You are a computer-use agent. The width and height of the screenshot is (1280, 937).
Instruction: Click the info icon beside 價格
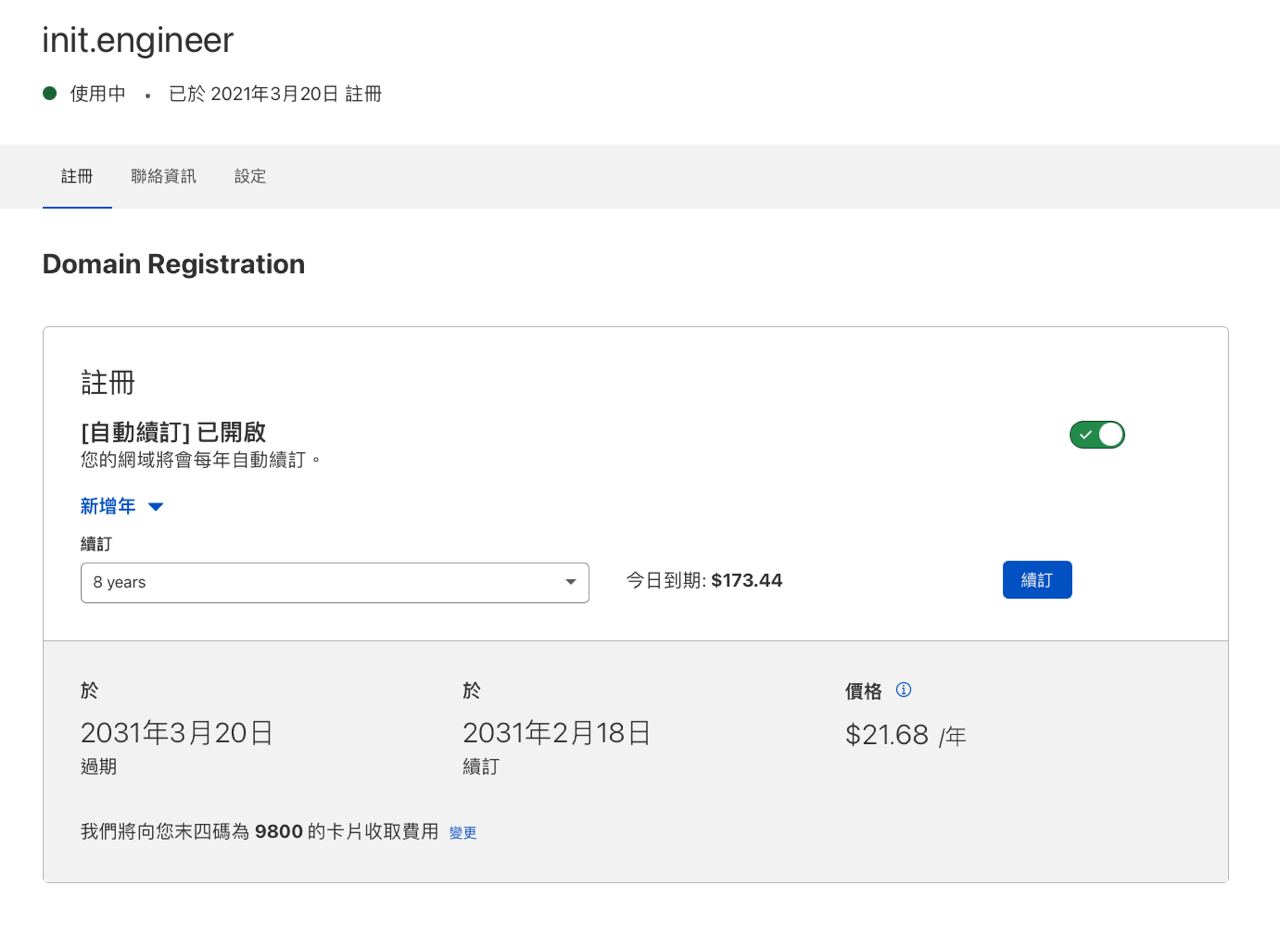(x=904, y=690)
